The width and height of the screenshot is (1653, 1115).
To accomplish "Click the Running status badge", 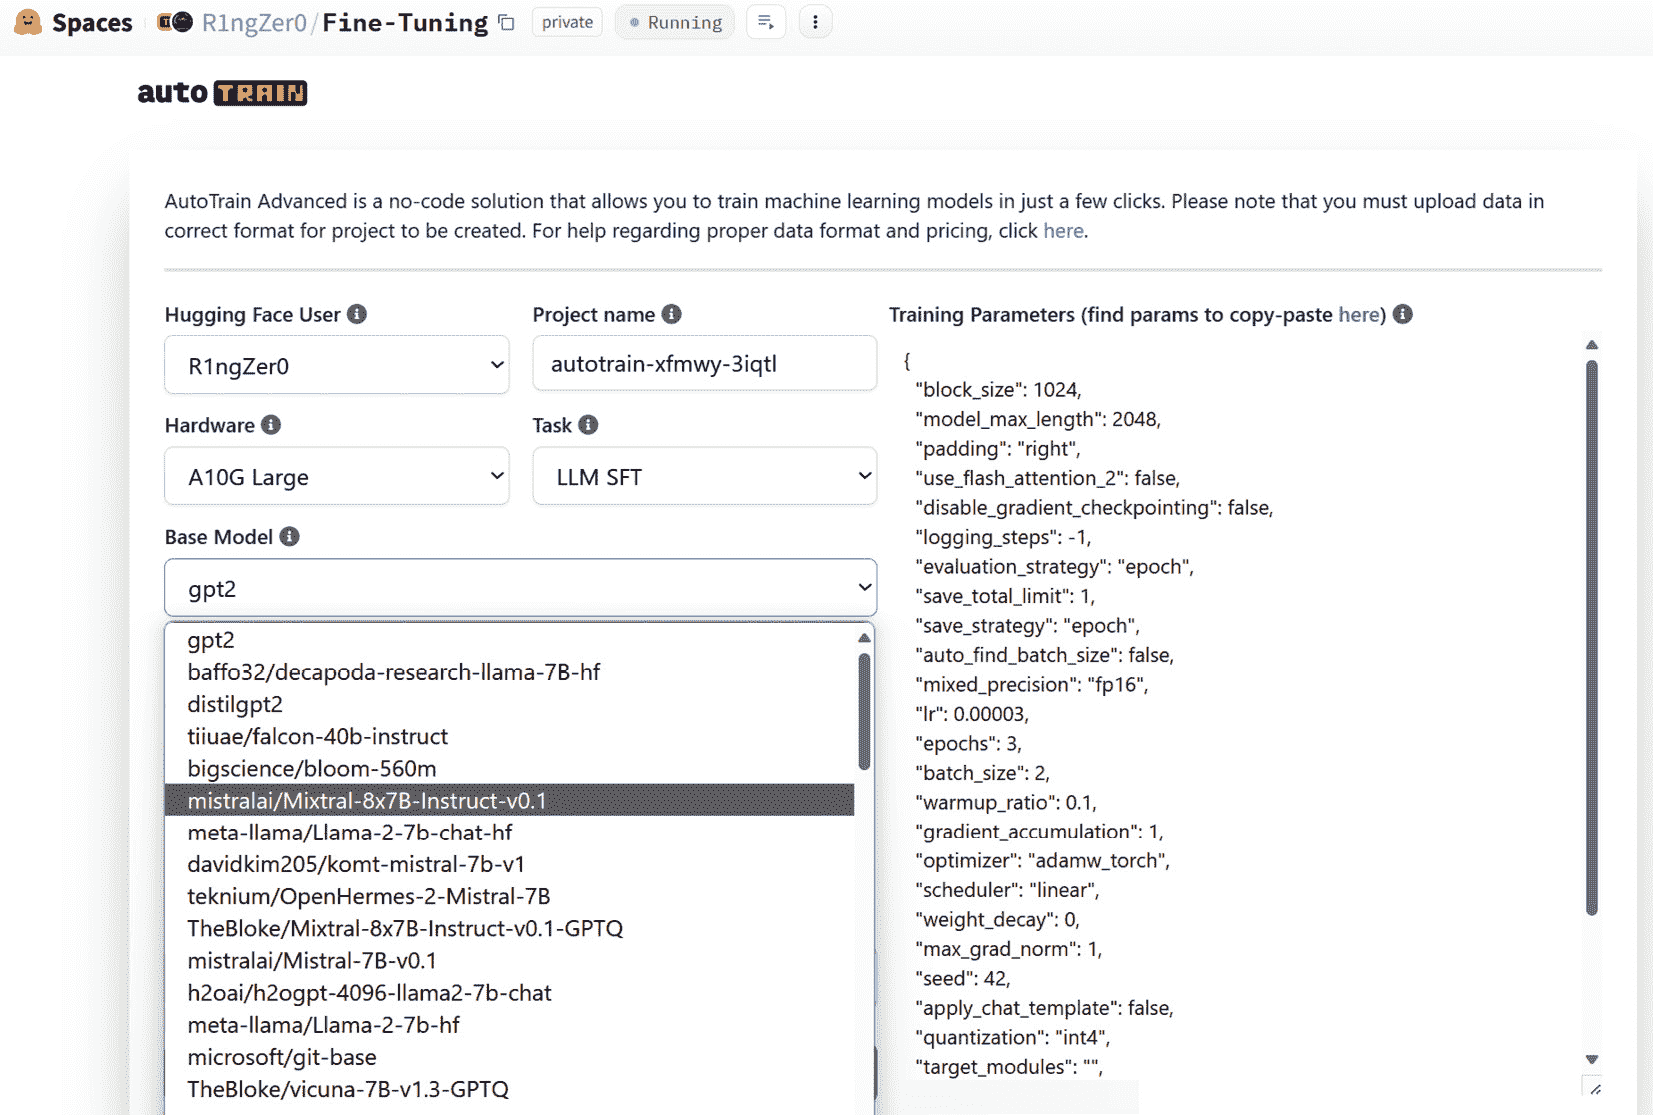I will tap(675, 22).
